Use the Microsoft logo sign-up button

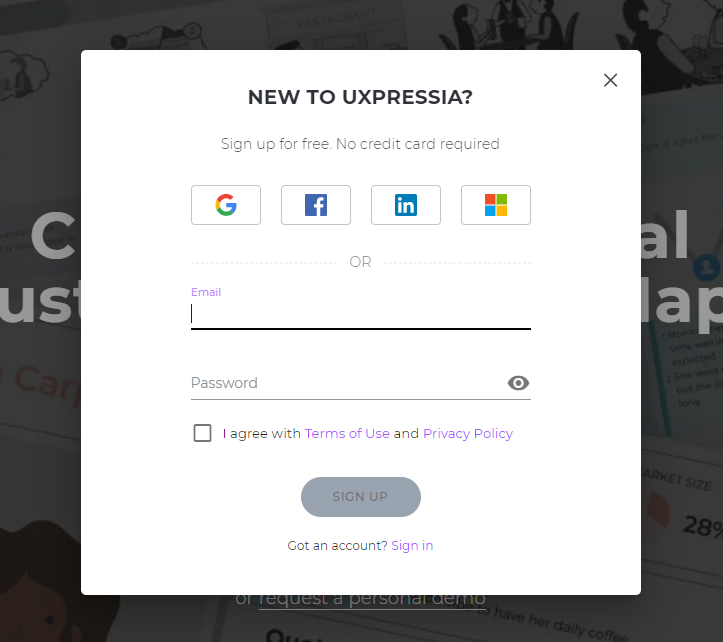click(496, 205)
